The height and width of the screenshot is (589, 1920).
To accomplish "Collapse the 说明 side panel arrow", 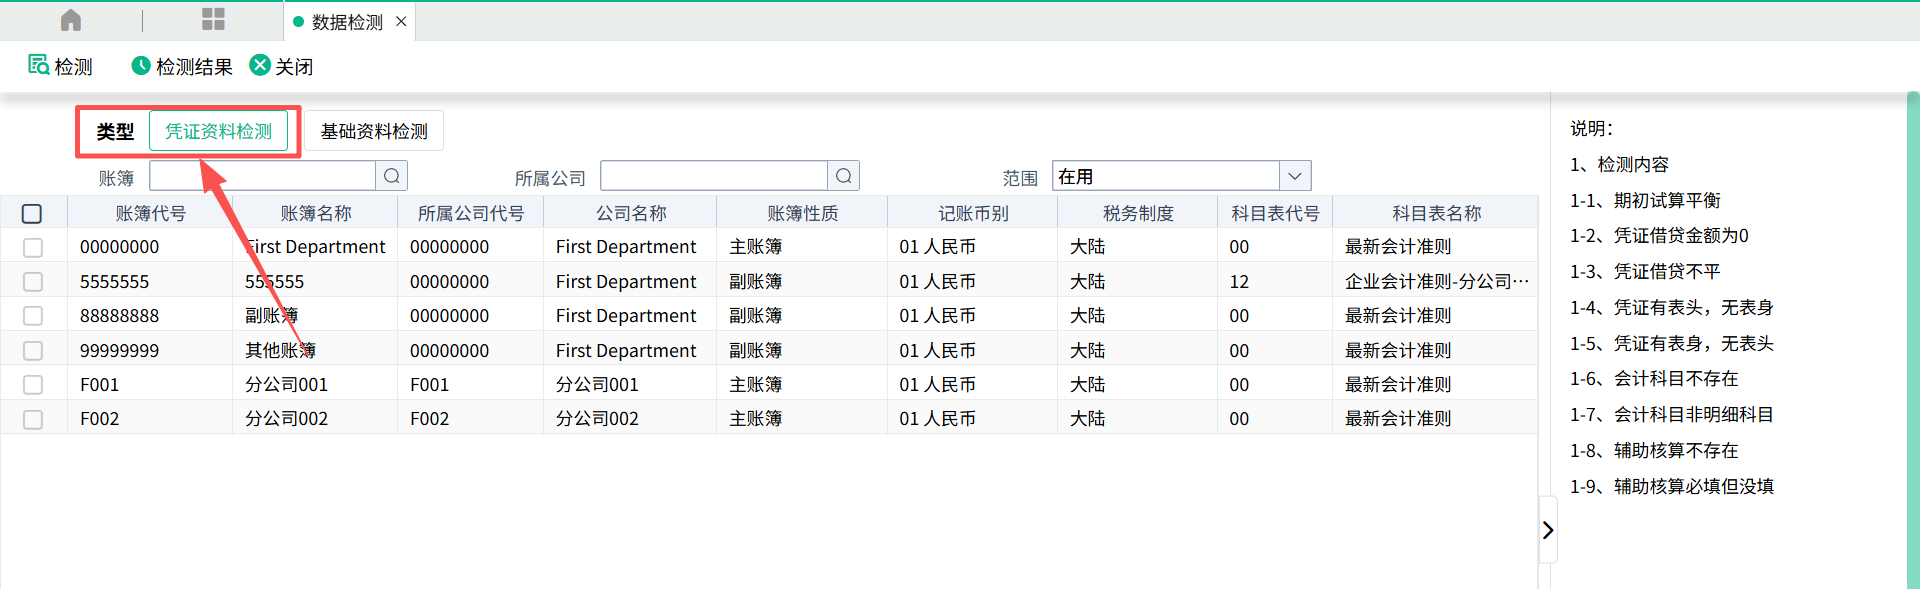I will point(1548,530).
